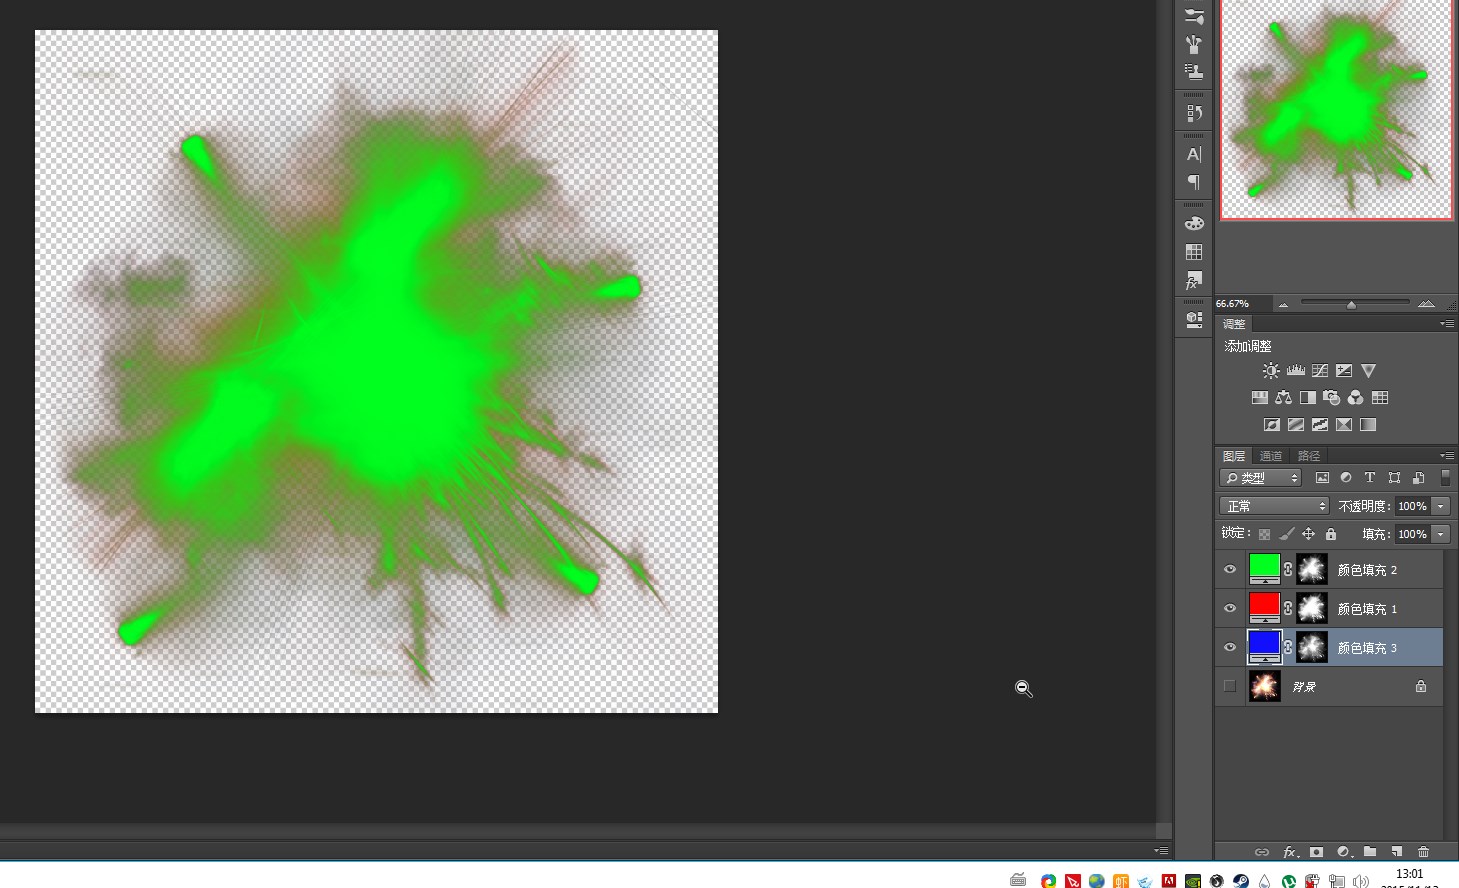Open the Paragraph panel pilcrow icon

point(1194,182)
